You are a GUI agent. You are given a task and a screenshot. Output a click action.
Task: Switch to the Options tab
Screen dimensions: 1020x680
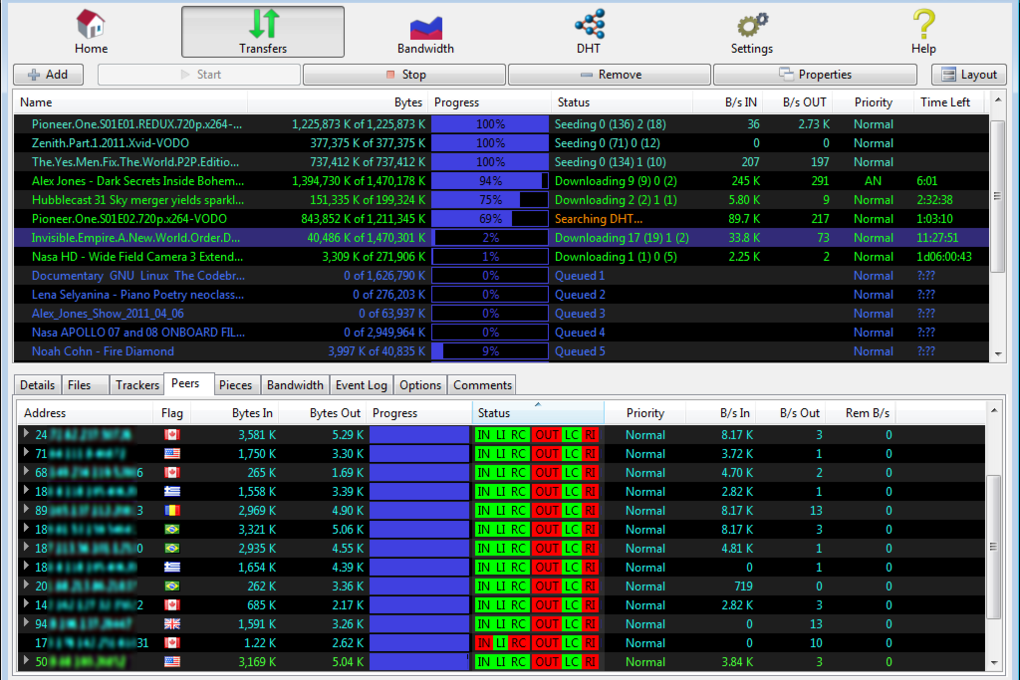(420, 385)
